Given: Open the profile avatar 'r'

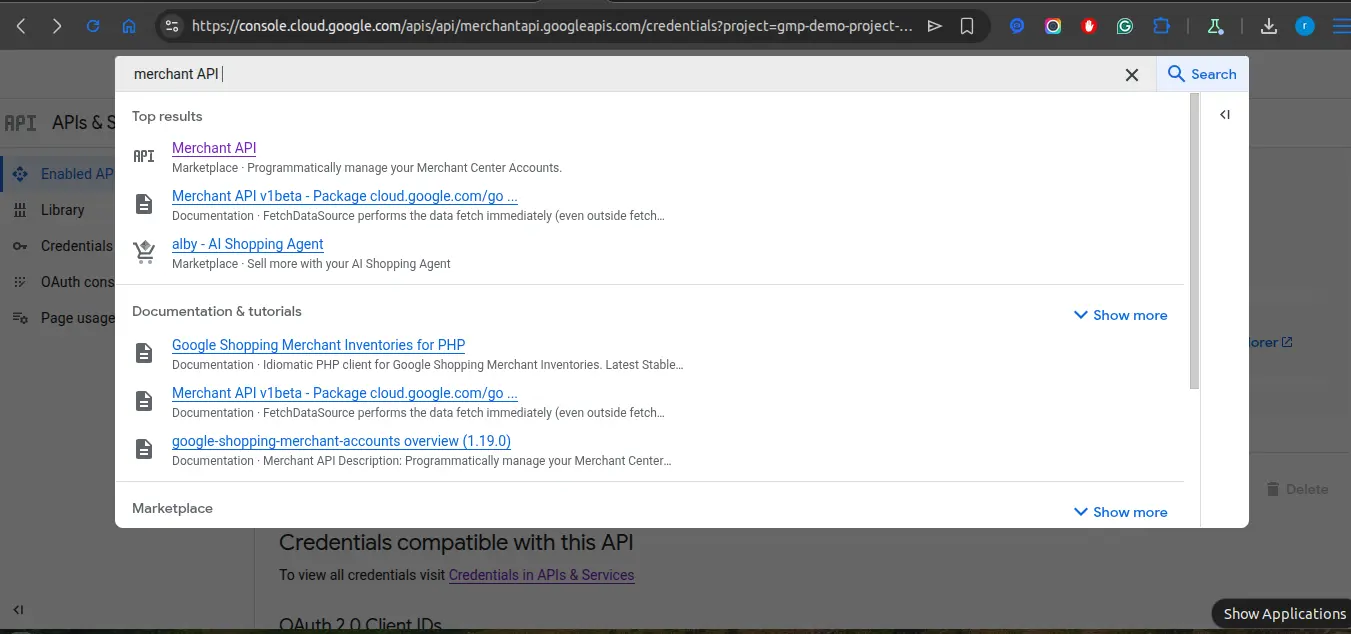Looking at the screenshot, I should [1305, 26].
